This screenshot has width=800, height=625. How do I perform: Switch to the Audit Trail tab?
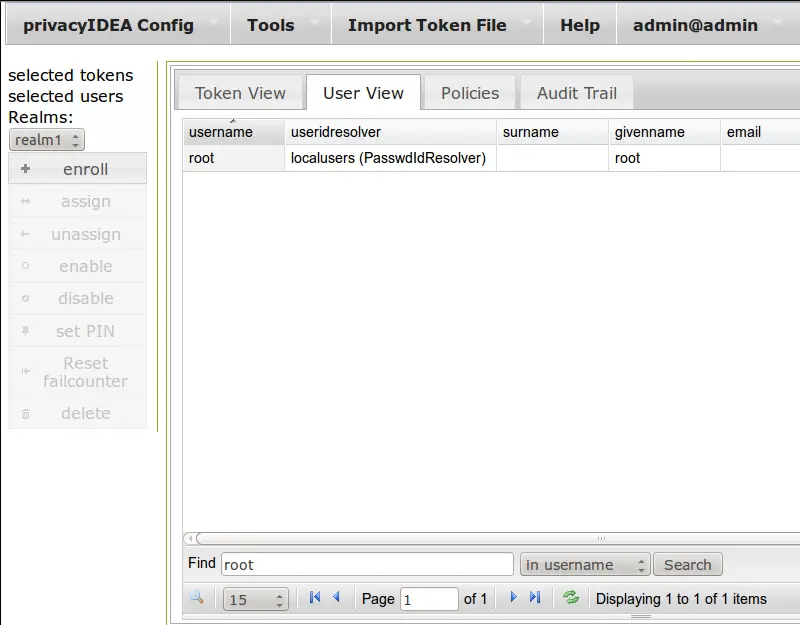tap(577, 93)
